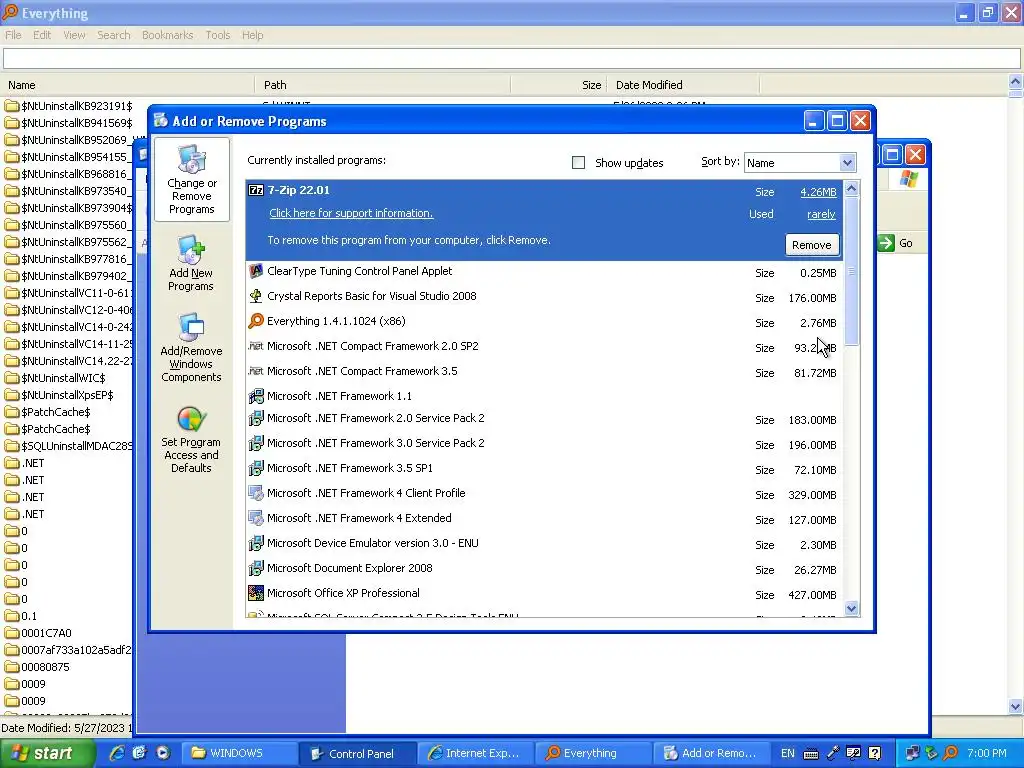
Task: Click the .NET Framework 4 Client Profile icon
Action: click(x=256, y=493)
